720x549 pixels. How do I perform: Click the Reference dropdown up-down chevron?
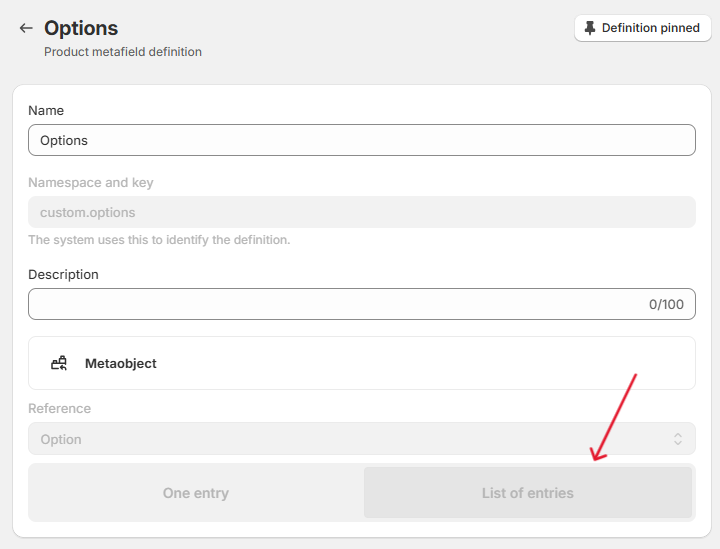click(678, 439)
